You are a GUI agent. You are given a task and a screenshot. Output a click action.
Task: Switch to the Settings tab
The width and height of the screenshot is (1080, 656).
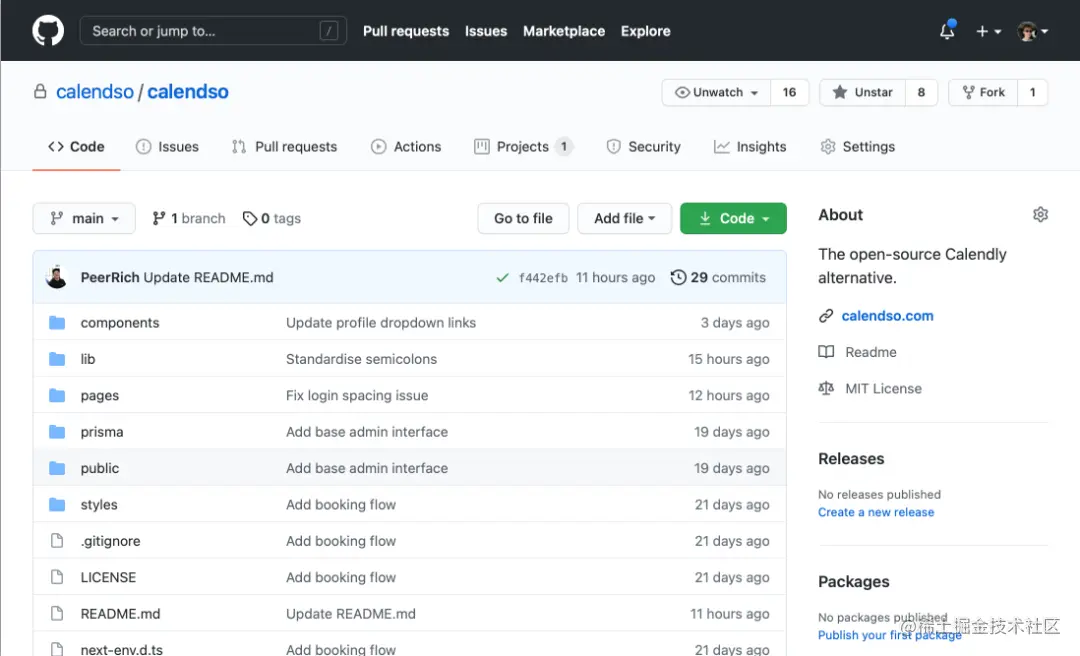[x=858, y=147]
